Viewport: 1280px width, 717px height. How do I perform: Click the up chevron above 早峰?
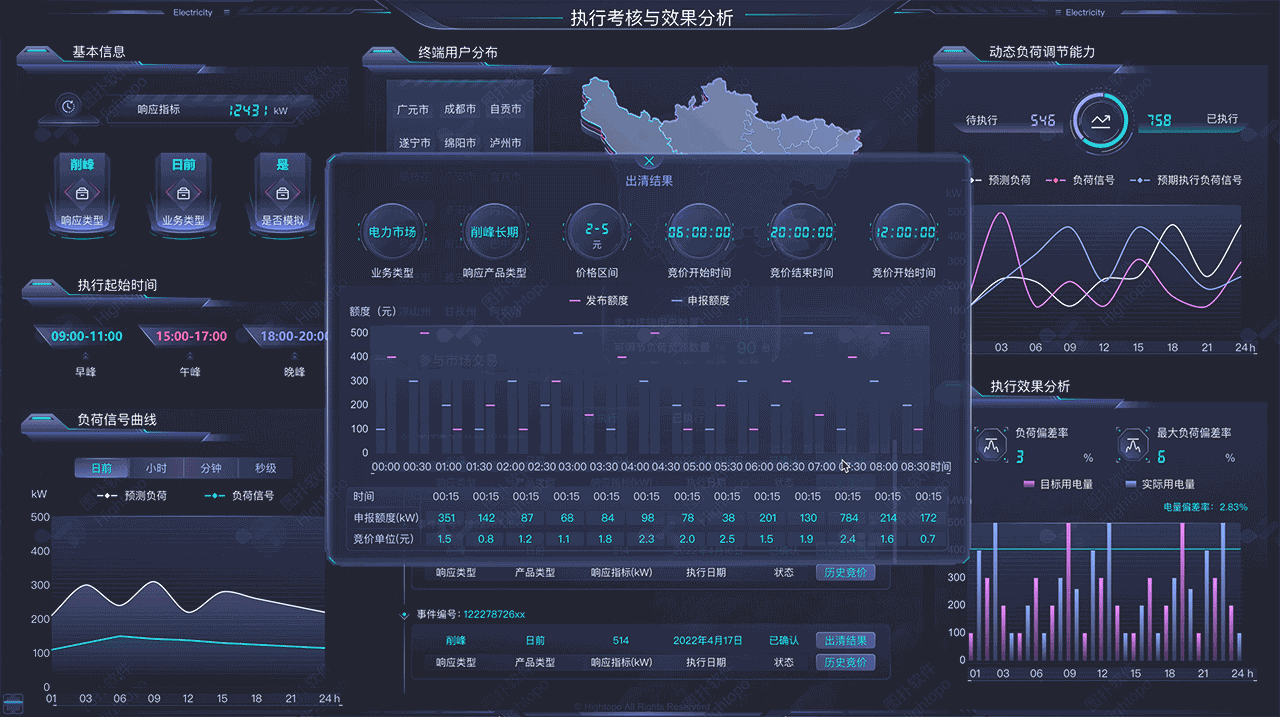point(86,355)
